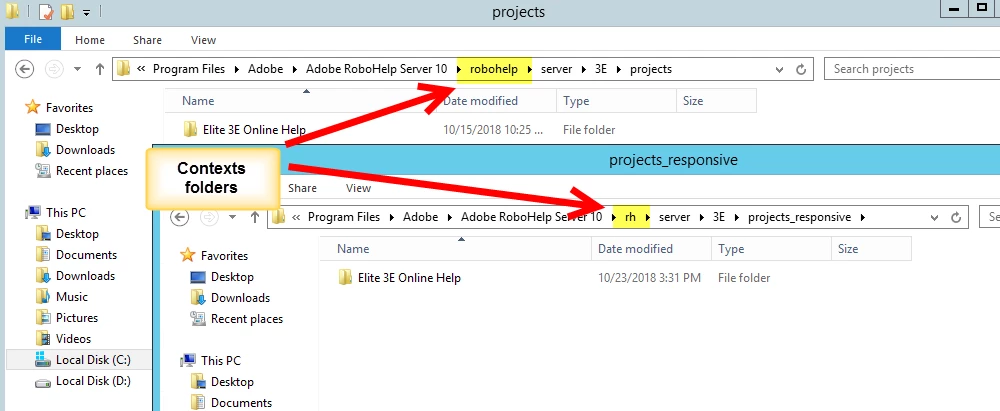Open Desktop under Favorites in projects_responsive window
The image size is (1000, 411).
(222, 277)
